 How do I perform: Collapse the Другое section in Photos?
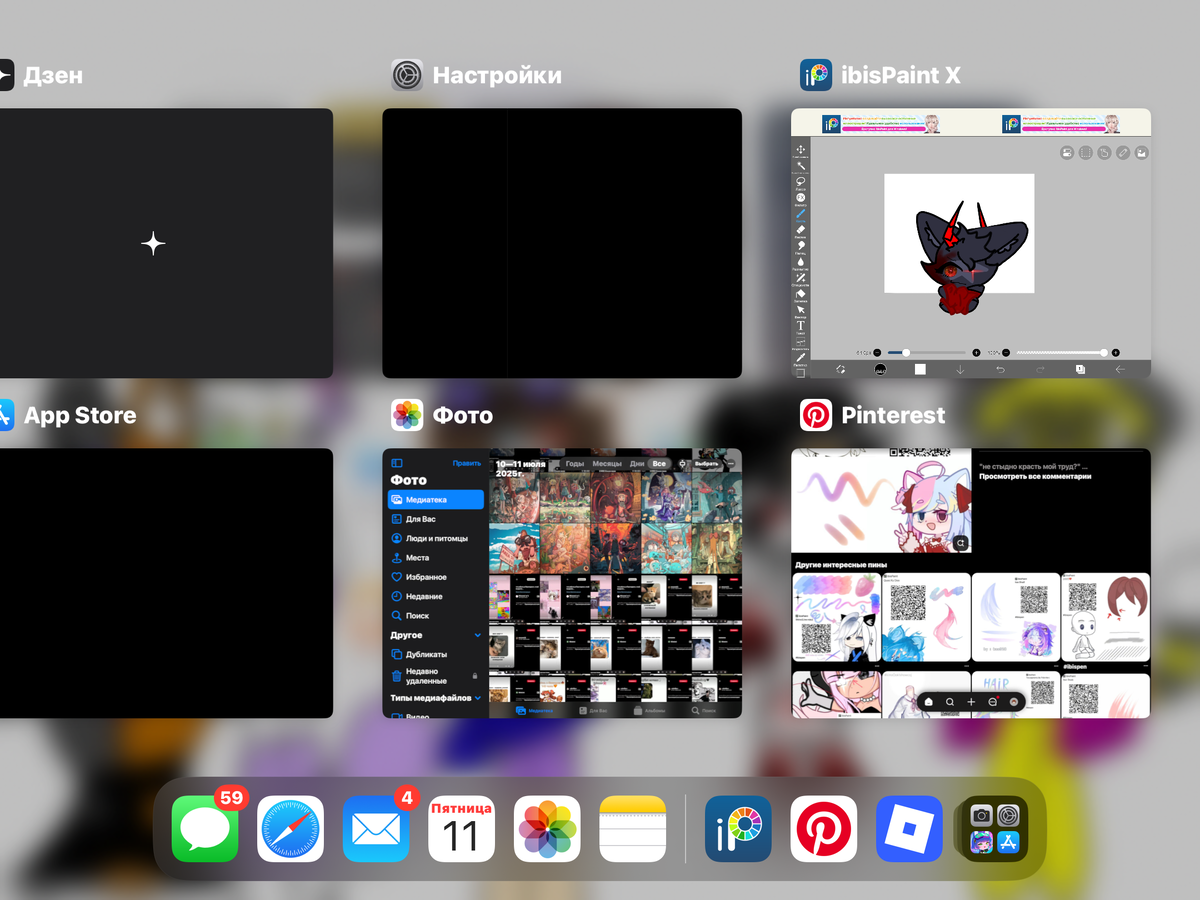(x=478, y=635)
